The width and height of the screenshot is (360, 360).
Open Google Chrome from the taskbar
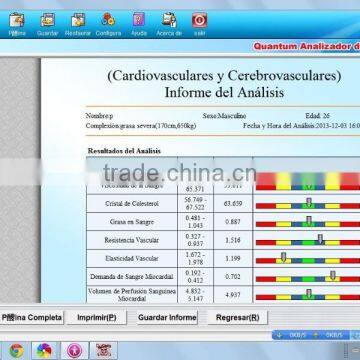click(x=17, y=351)
